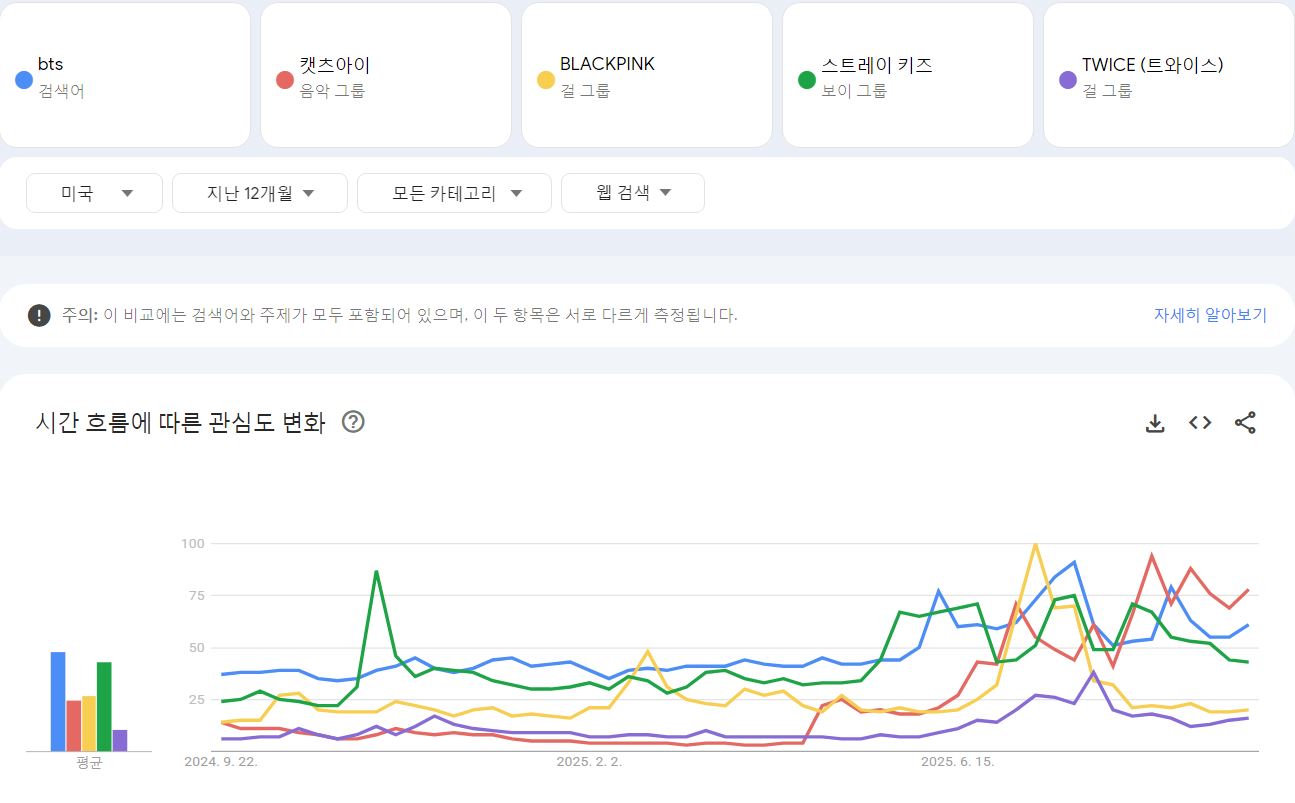Click the BLACKPINK peak at 100

click(1035, 545)
